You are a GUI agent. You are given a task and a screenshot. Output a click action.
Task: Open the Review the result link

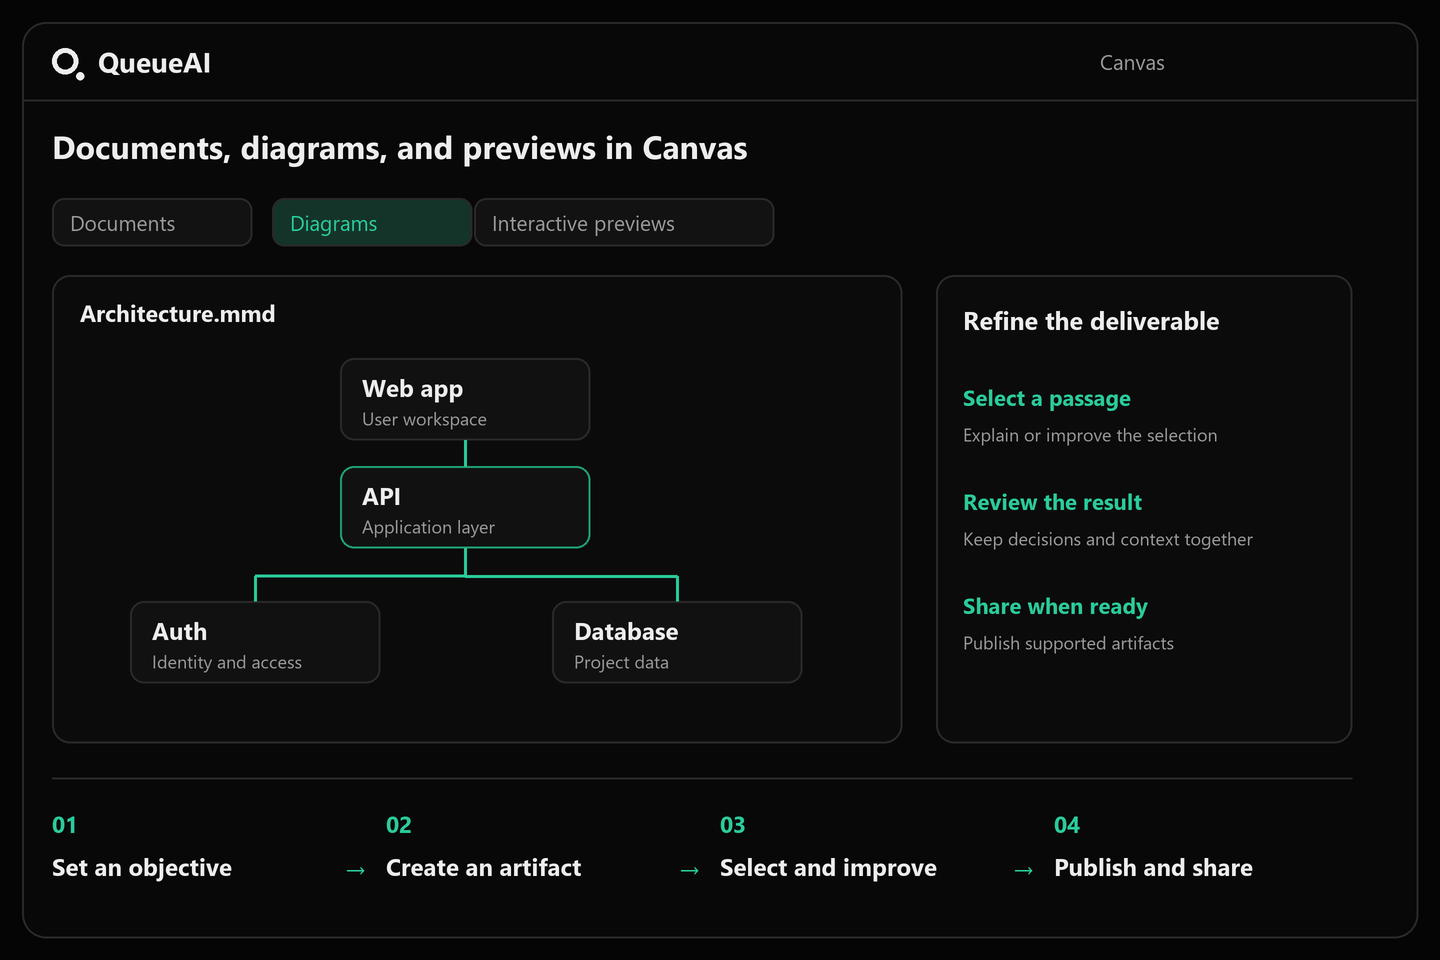(1052, 503)
